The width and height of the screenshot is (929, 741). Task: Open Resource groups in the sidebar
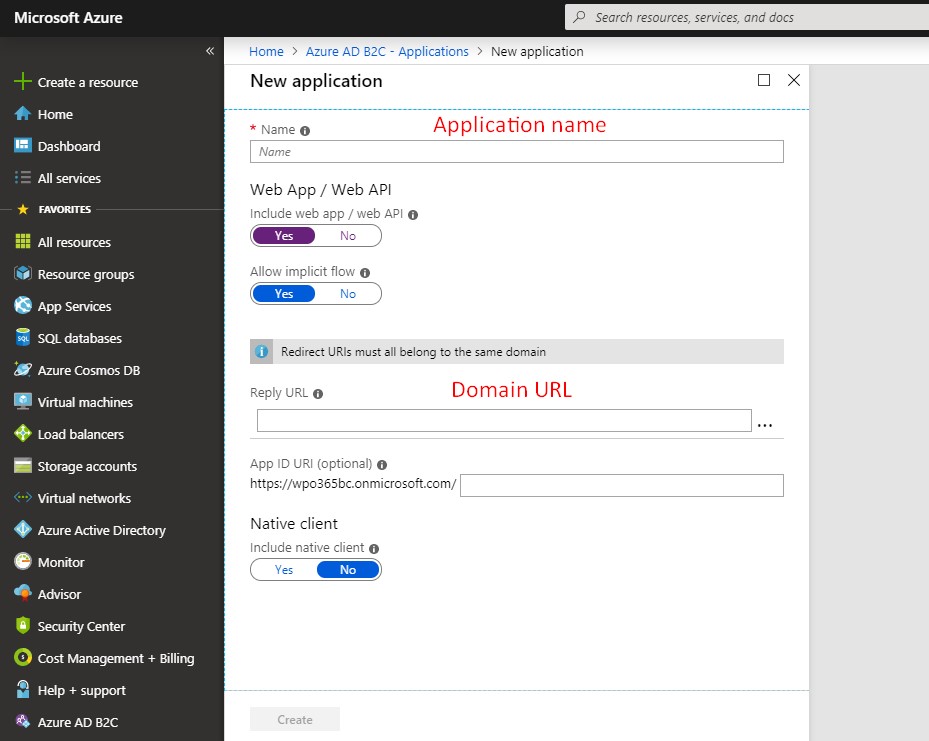[86, 274]
